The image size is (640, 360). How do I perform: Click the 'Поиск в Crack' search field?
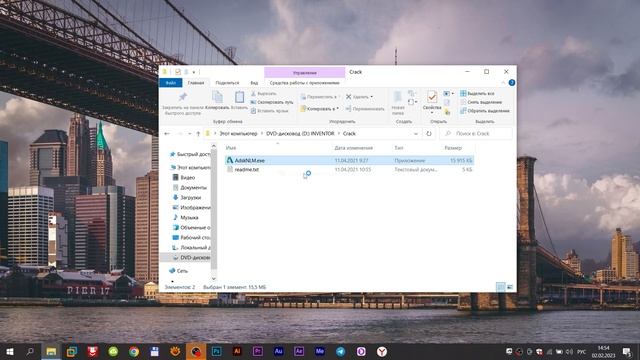pyautogui.click(x=476, y=133)
